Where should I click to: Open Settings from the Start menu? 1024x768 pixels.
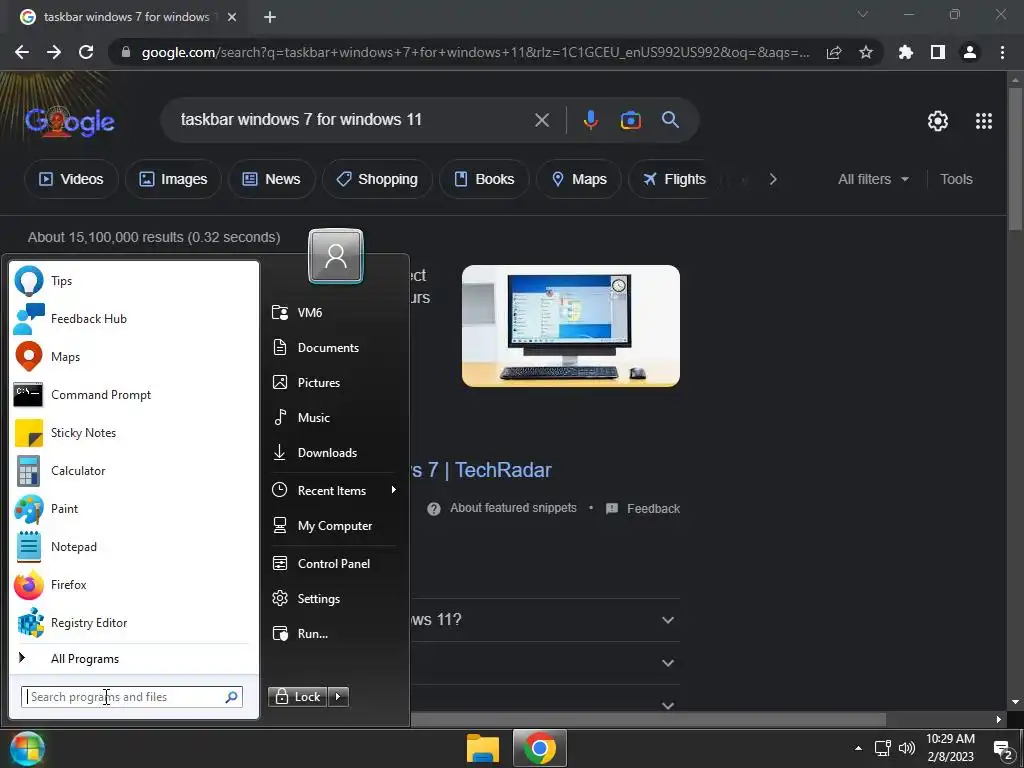(334, 598)
